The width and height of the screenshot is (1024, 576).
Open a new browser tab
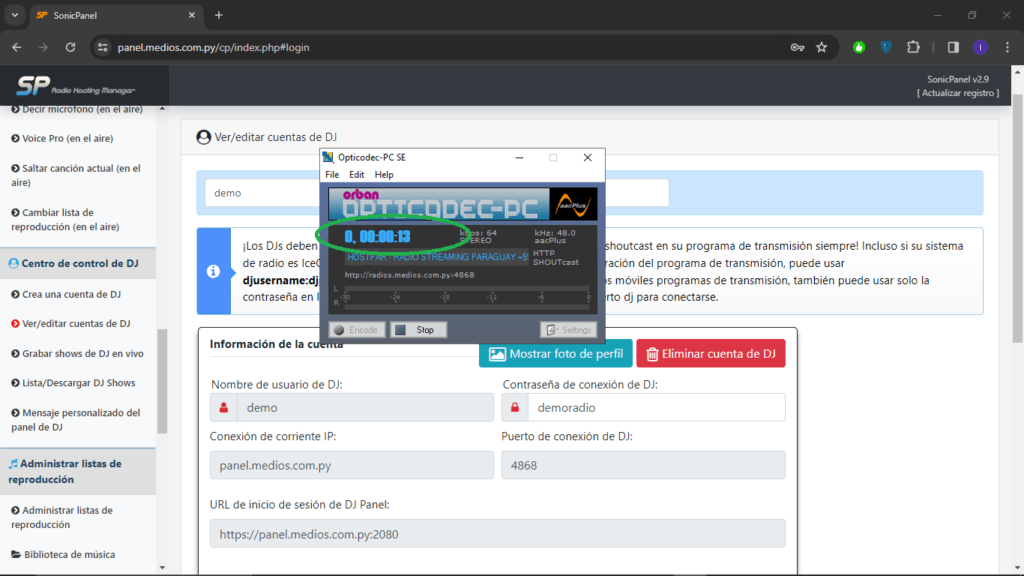coord(219,15)
